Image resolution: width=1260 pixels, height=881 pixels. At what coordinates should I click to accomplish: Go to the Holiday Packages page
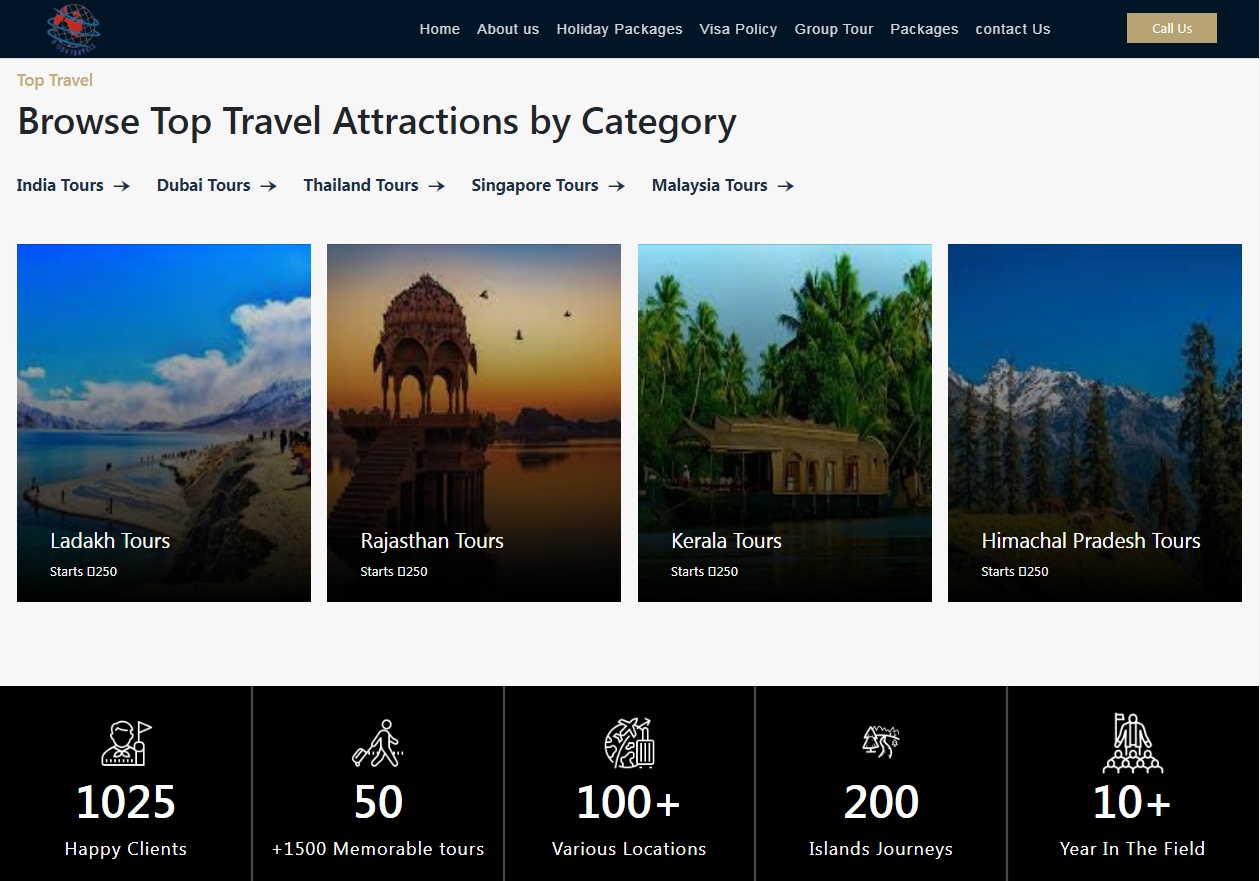[619, 29]
